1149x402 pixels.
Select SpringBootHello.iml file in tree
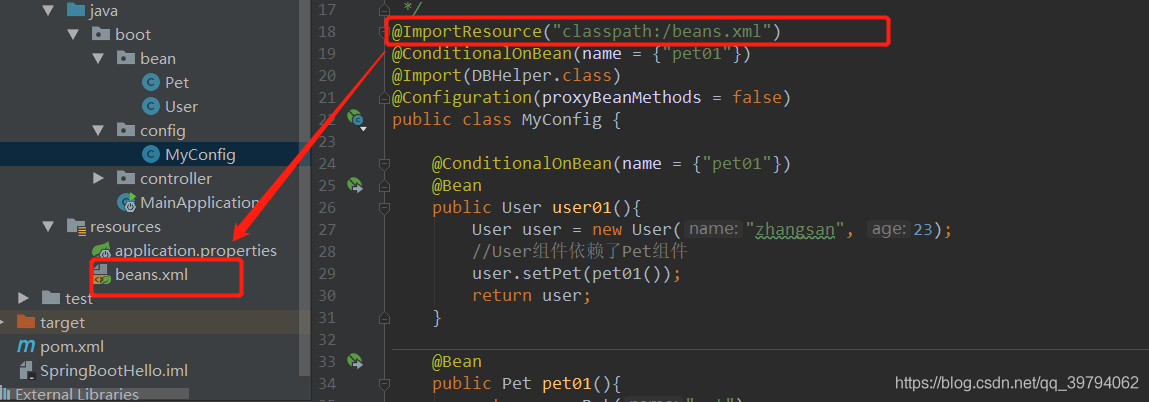click(113, 370)
